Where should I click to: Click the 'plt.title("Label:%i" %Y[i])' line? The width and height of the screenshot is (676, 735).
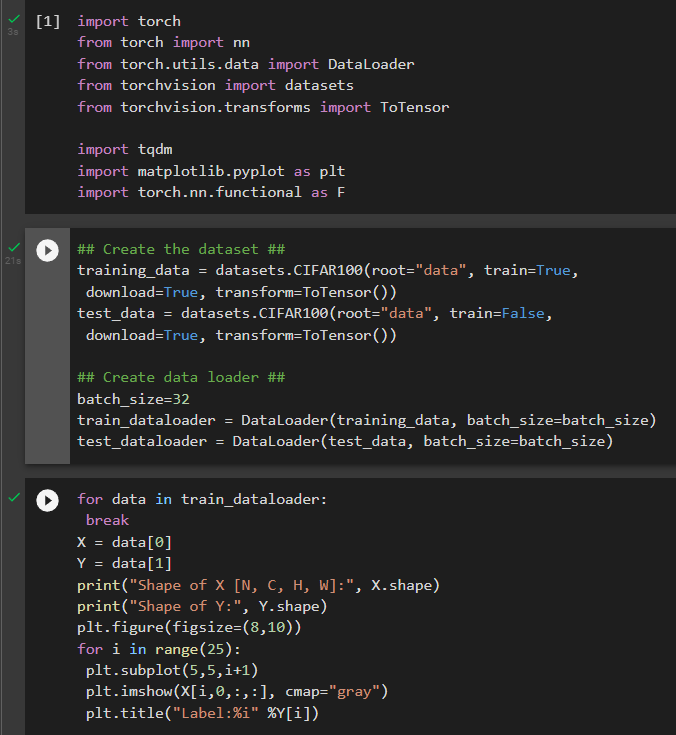[x=202, y=713]
